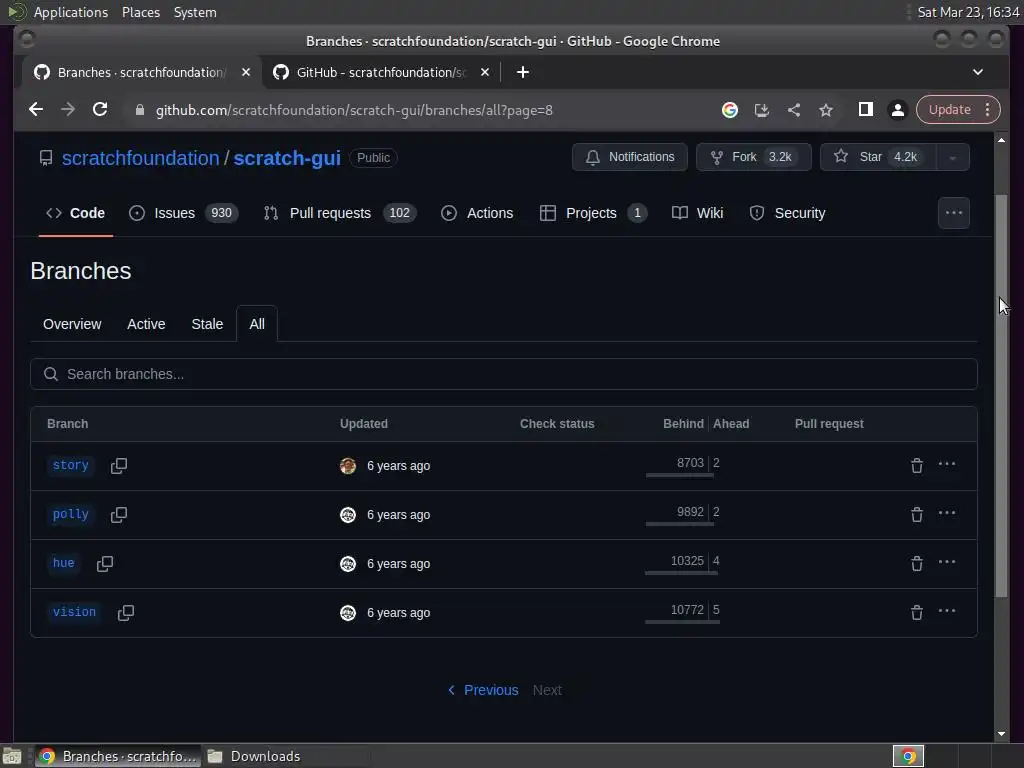Image resolution: width=1024 pixels, height=768 pixels.
Task: Reload the GitHub branches page
Action: point(100,110)
